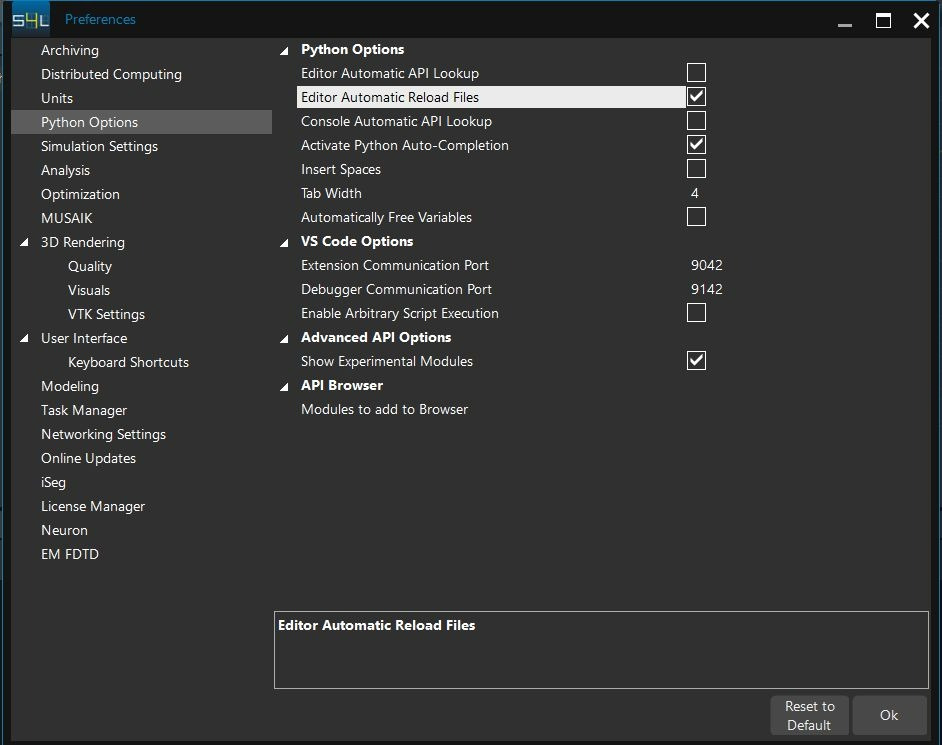Collapse the VS Code Options section
This screenshot has height=745, width=942.
coord(284,242)
